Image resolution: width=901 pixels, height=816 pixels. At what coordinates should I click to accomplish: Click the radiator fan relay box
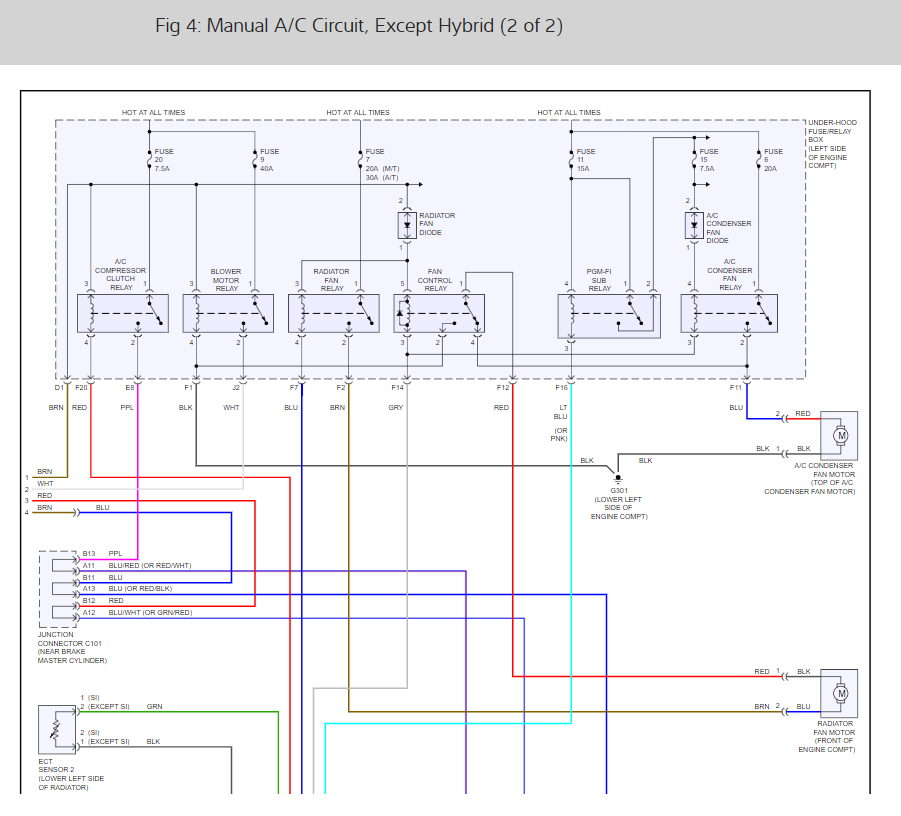click(334, 314)
